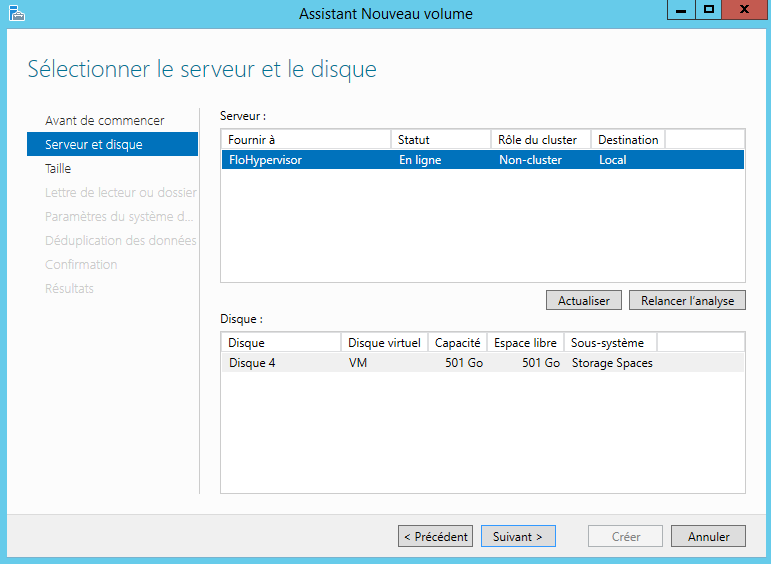
Task: Sort disks by Sous-système column
Action: pyautogui.click(x=610, y=343)
